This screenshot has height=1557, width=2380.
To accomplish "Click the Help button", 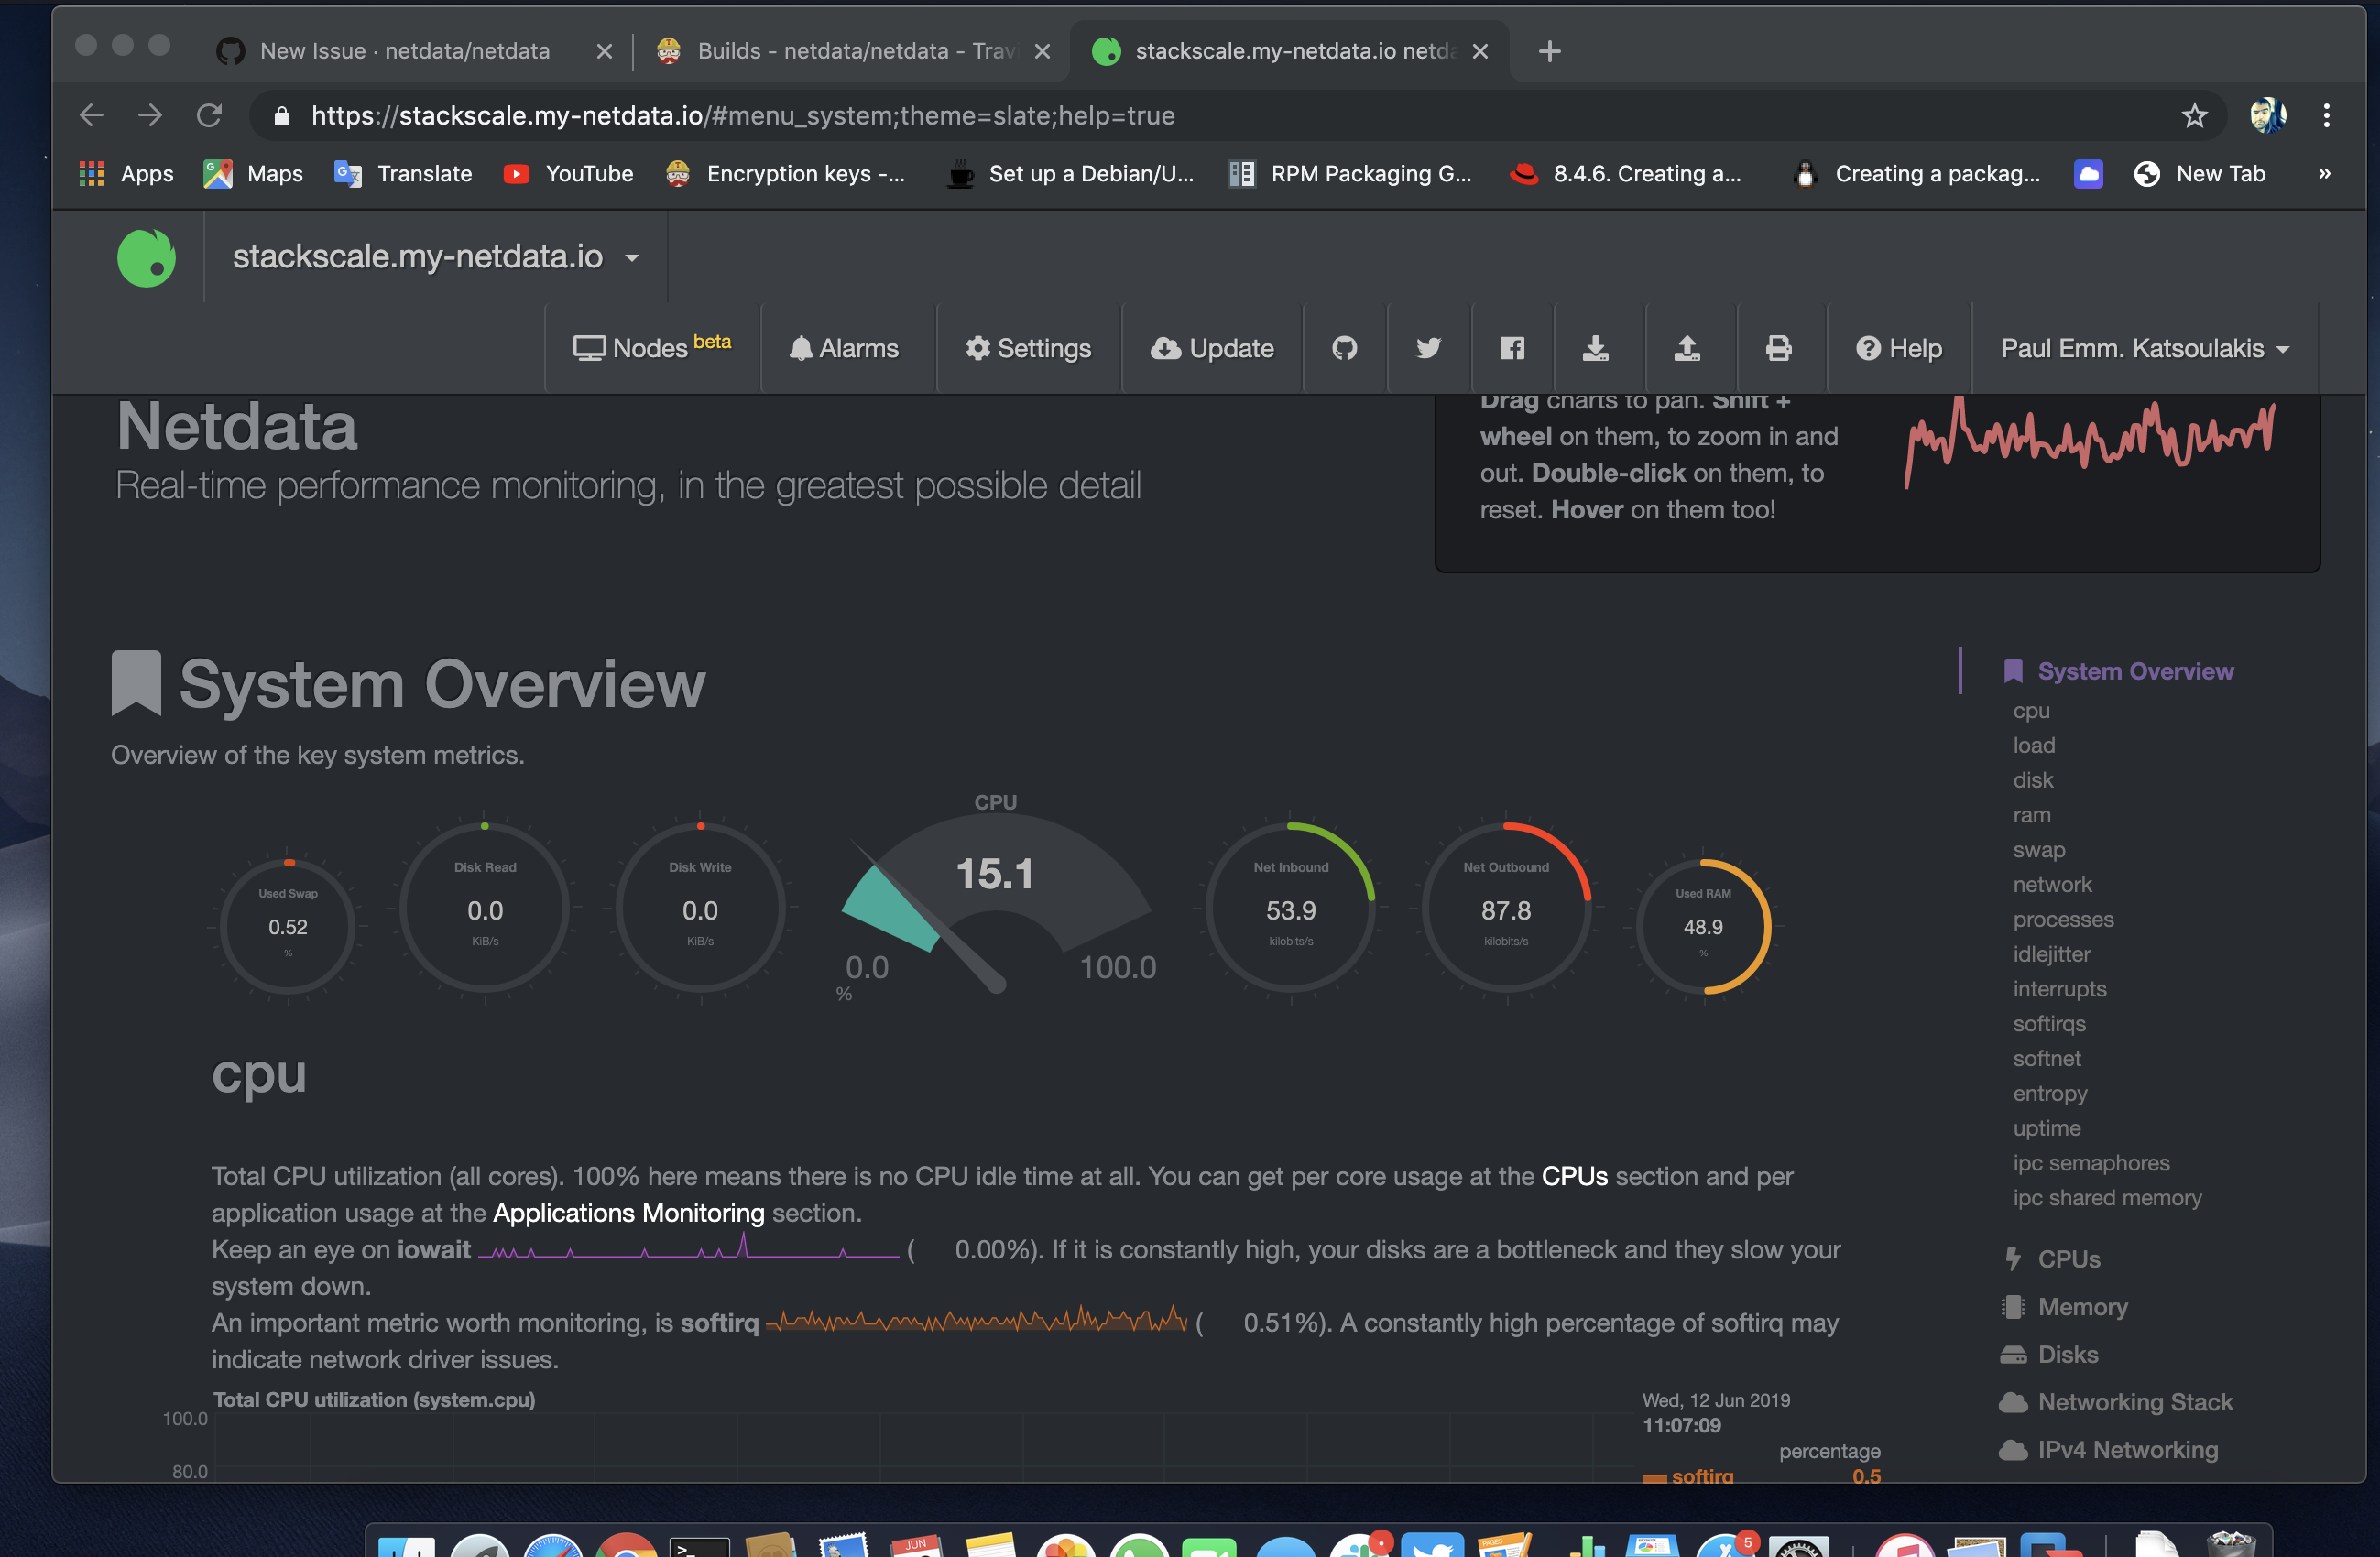I will pos(1899,348).
